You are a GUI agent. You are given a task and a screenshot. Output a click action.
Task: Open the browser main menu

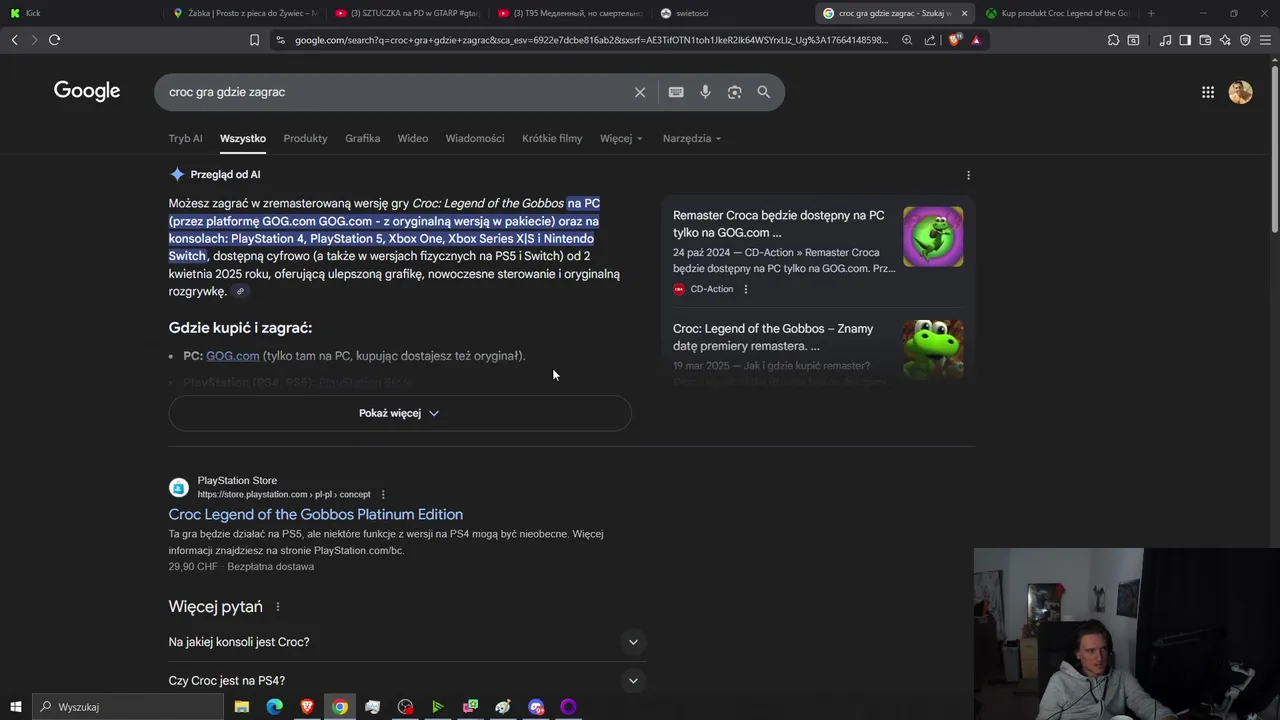(x=1266, y=40)
